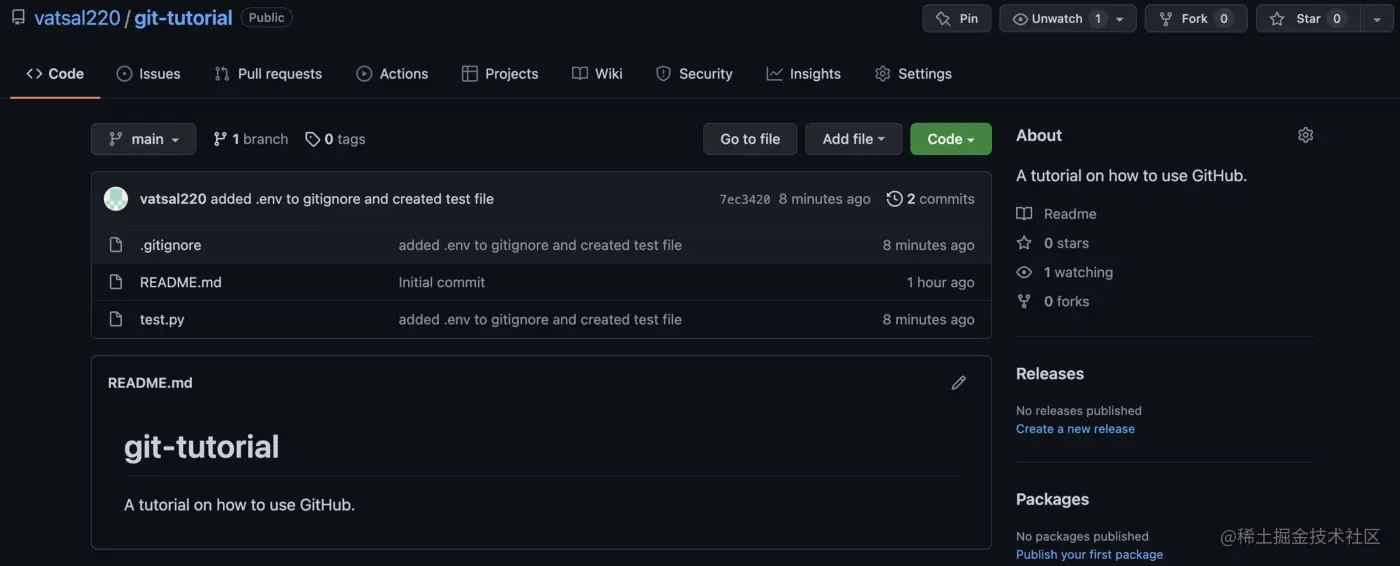View the 2 commits history link
Viewport: 1400px width, 566px height.
pyautogui.click(x=930, y=199)
